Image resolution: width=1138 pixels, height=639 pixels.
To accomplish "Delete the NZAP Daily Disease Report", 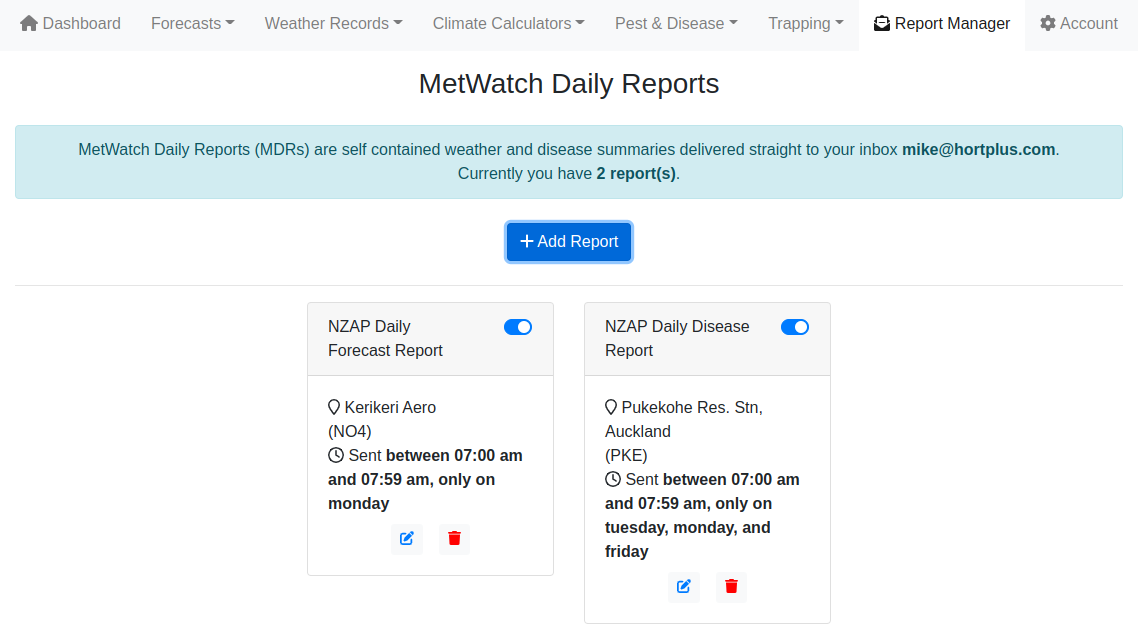I will [732, 587].
